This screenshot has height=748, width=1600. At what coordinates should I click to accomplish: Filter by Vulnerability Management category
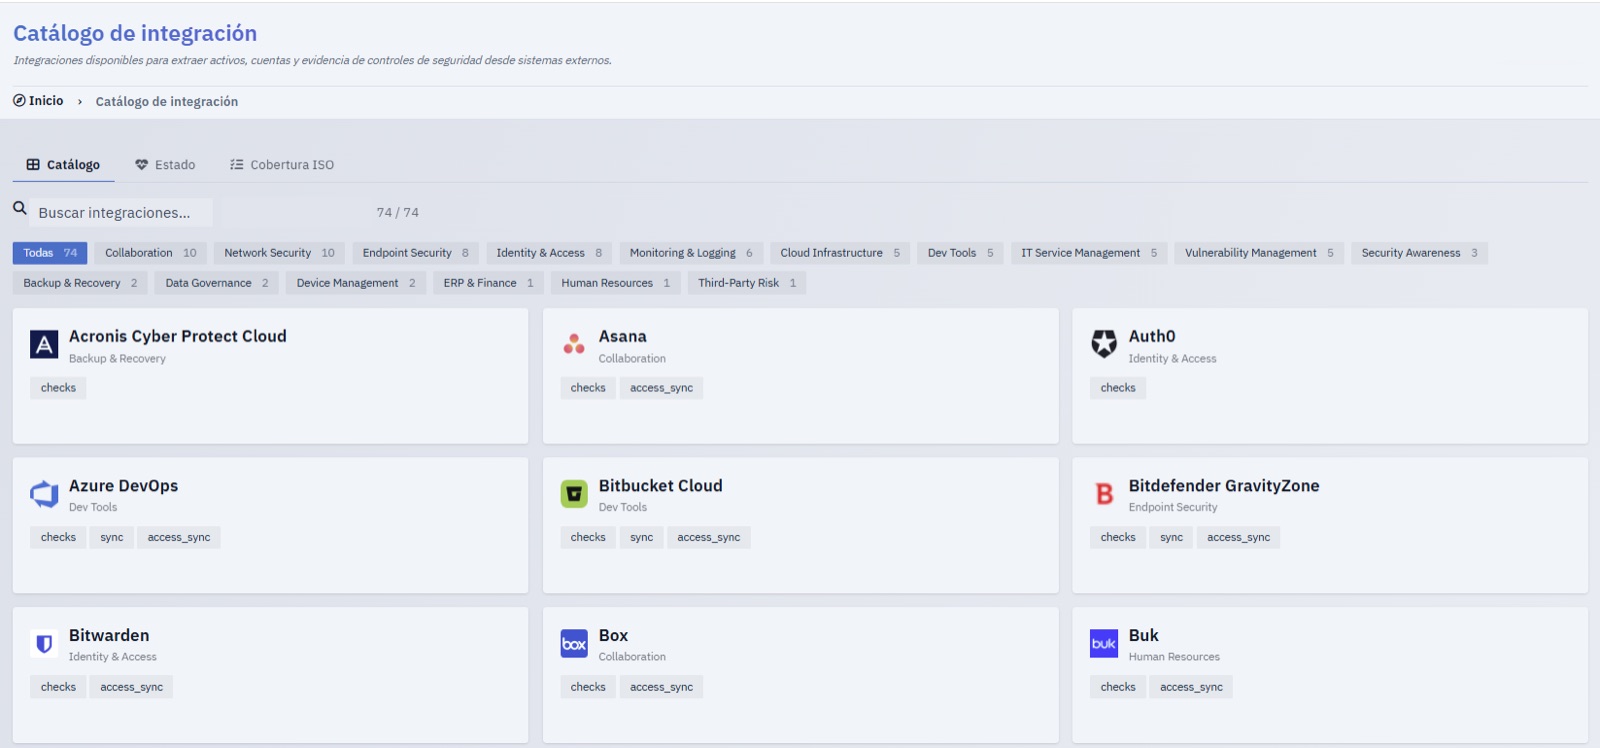1260,253
